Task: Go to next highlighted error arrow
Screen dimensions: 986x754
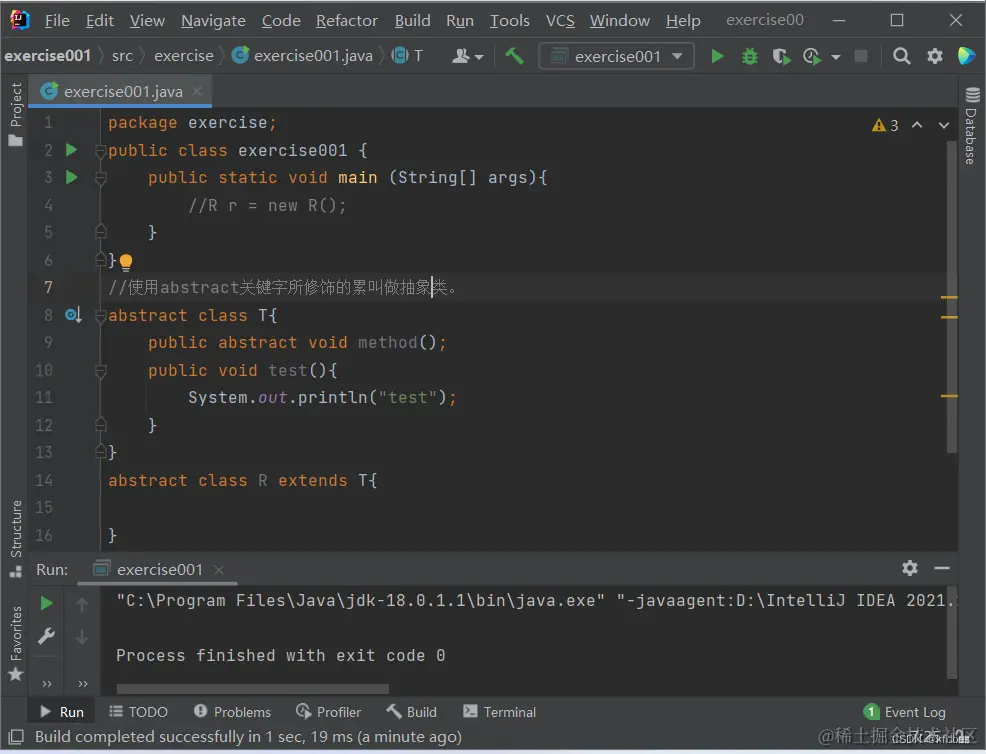Action: [944, 125]
